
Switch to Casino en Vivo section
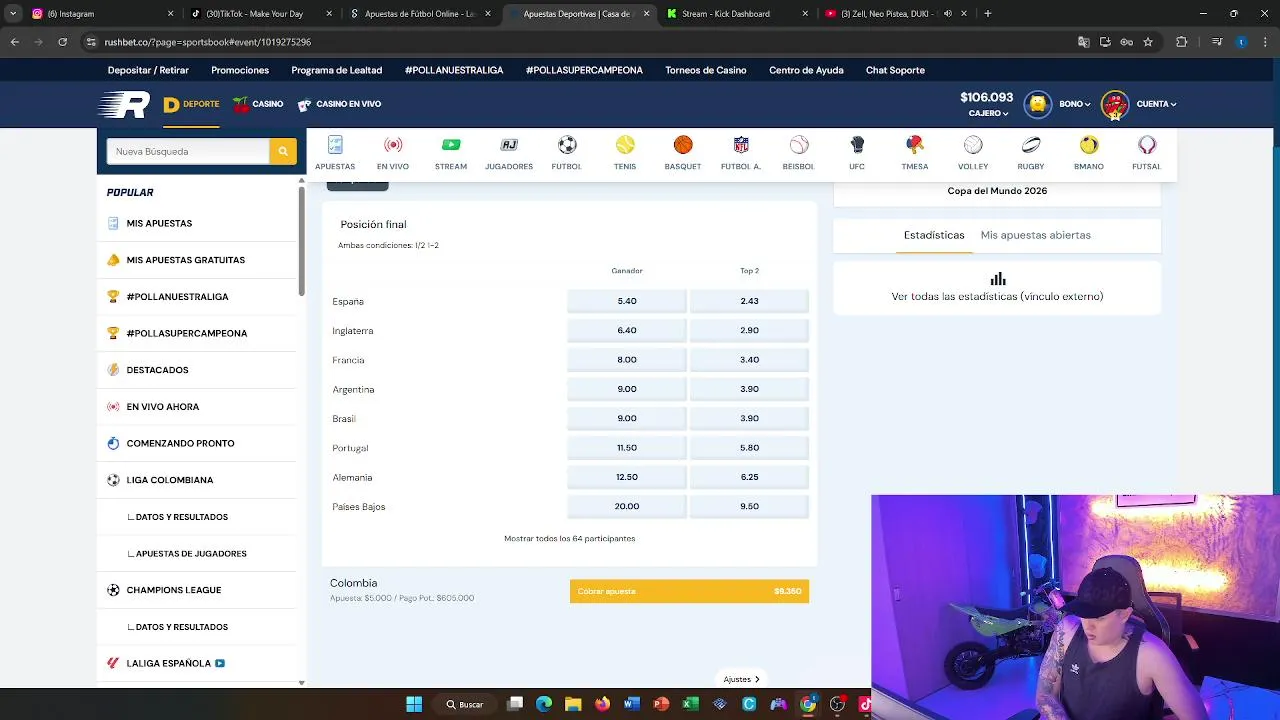click(339, 104)
